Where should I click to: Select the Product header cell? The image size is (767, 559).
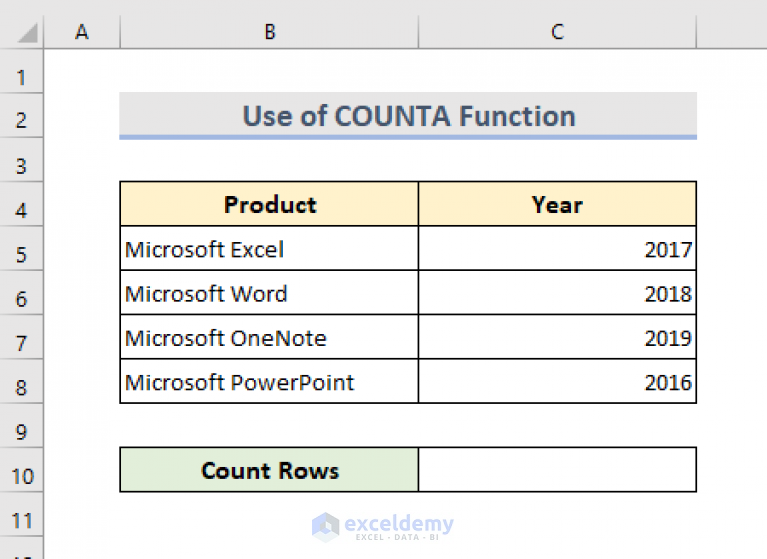tap(270, 204)
